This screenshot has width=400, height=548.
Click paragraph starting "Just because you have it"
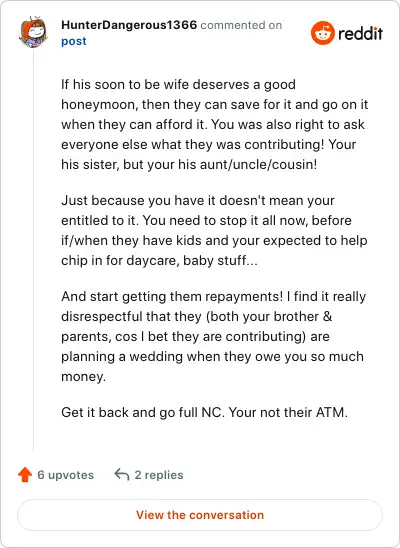click(x=214, y=231)
